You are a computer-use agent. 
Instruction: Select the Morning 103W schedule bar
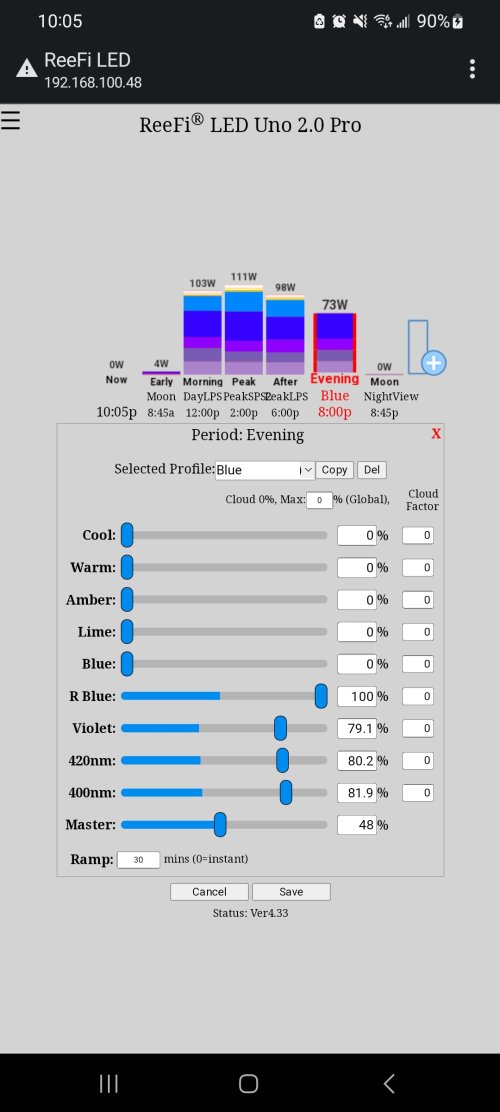202,333
